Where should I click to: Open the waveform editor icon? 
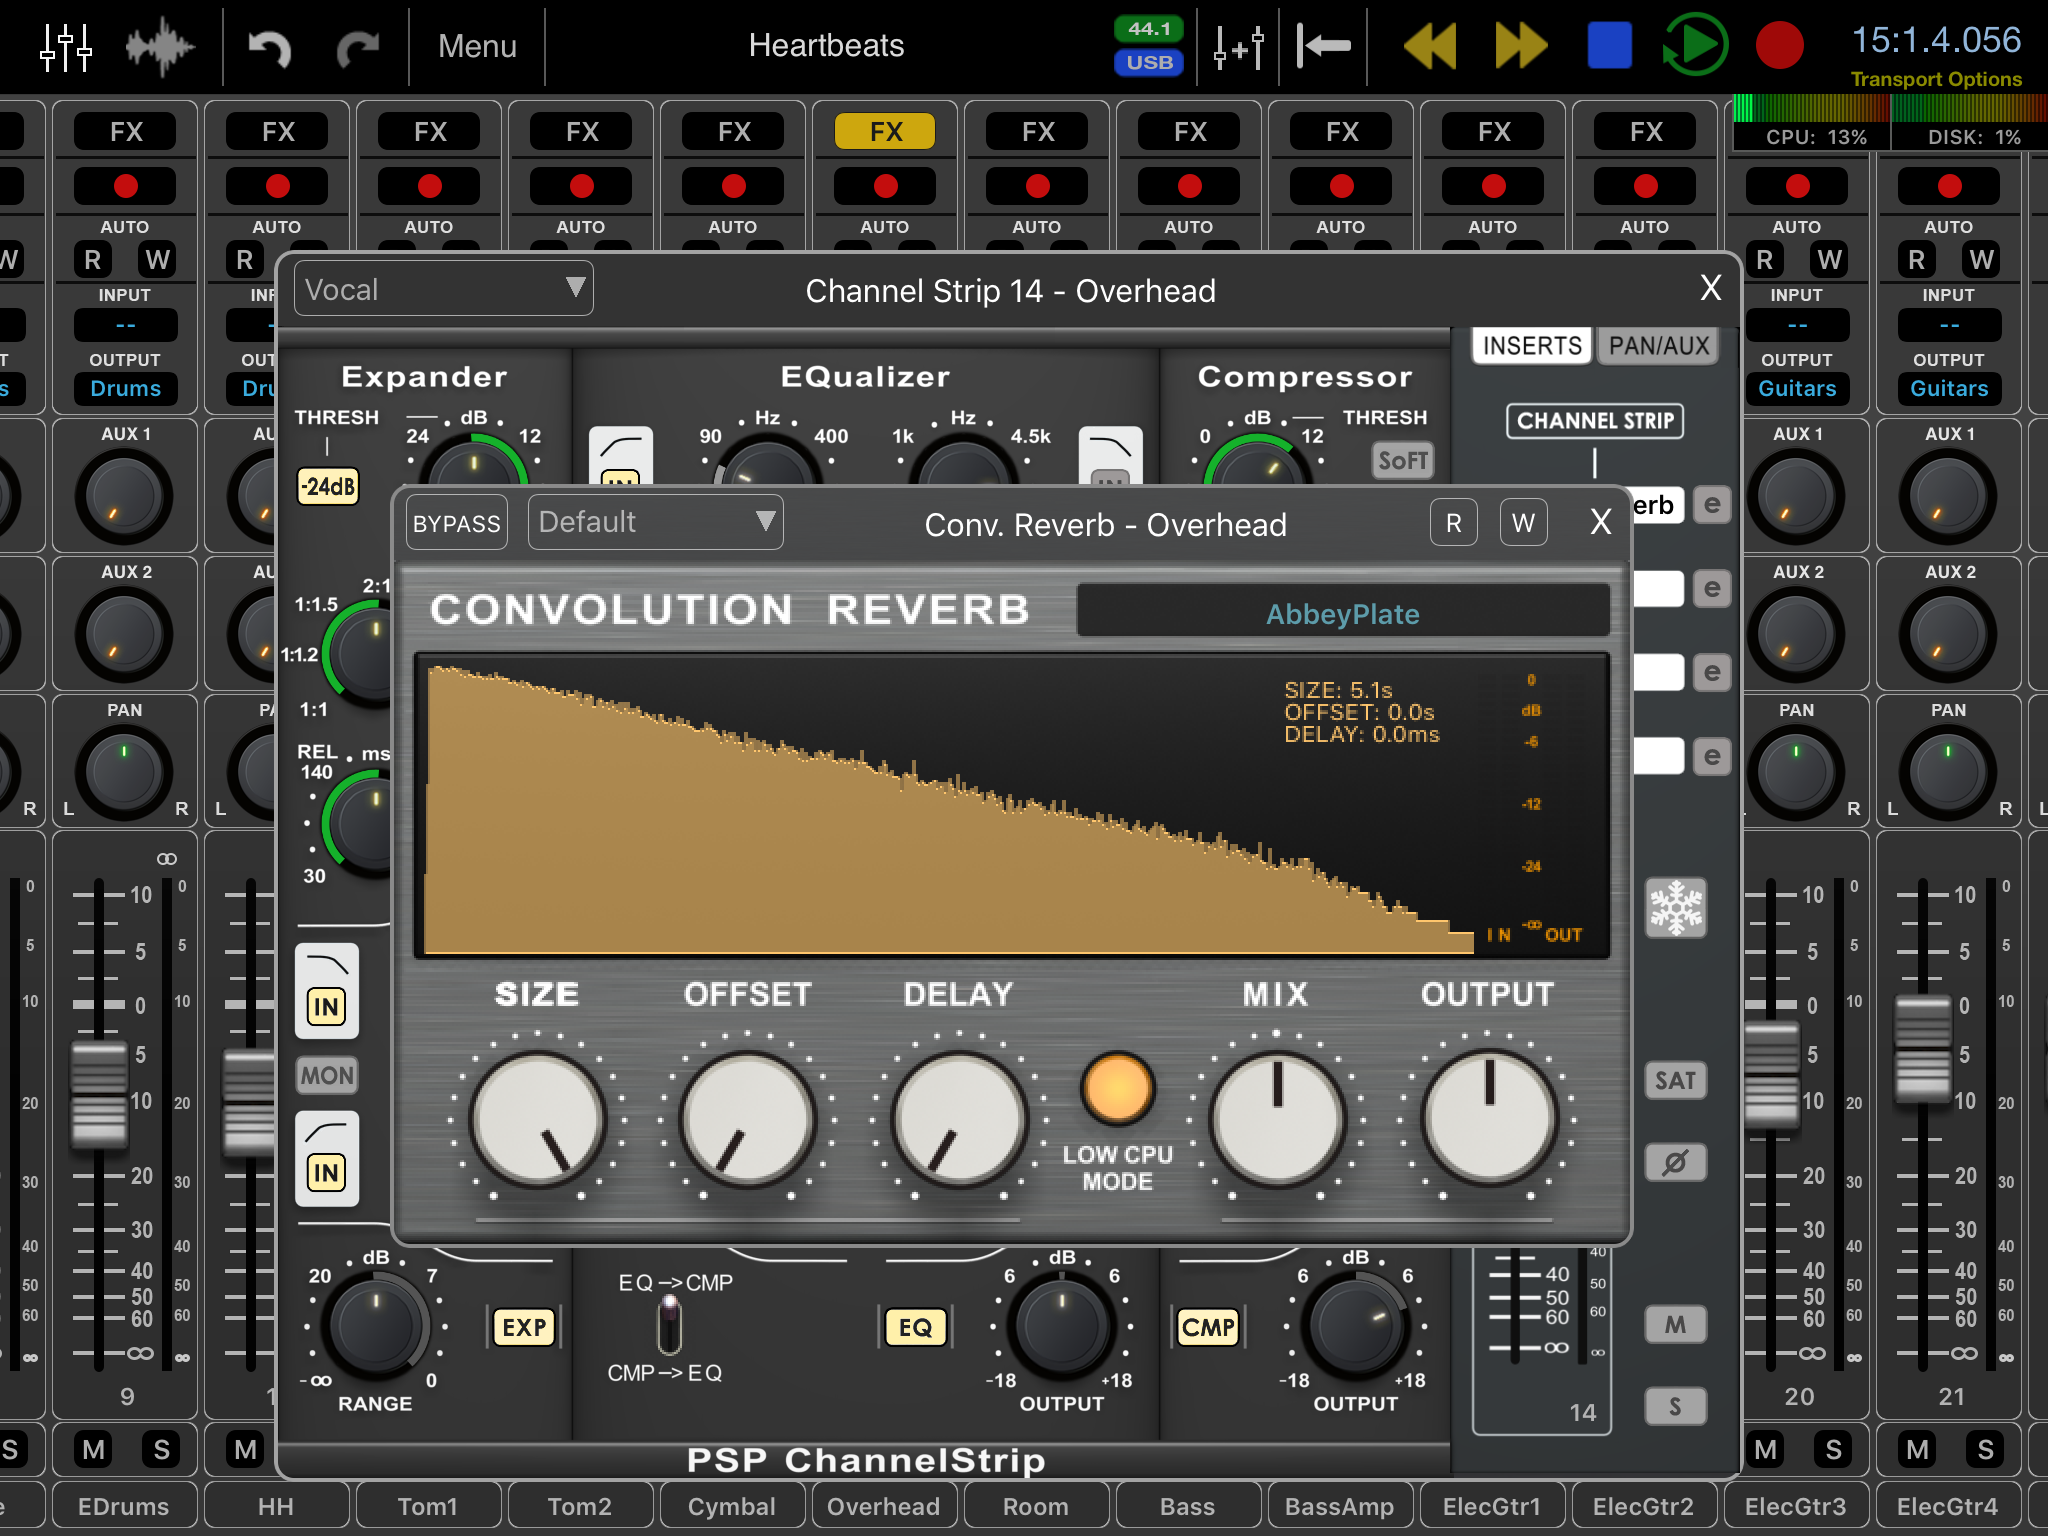click(x=160, y=46)
